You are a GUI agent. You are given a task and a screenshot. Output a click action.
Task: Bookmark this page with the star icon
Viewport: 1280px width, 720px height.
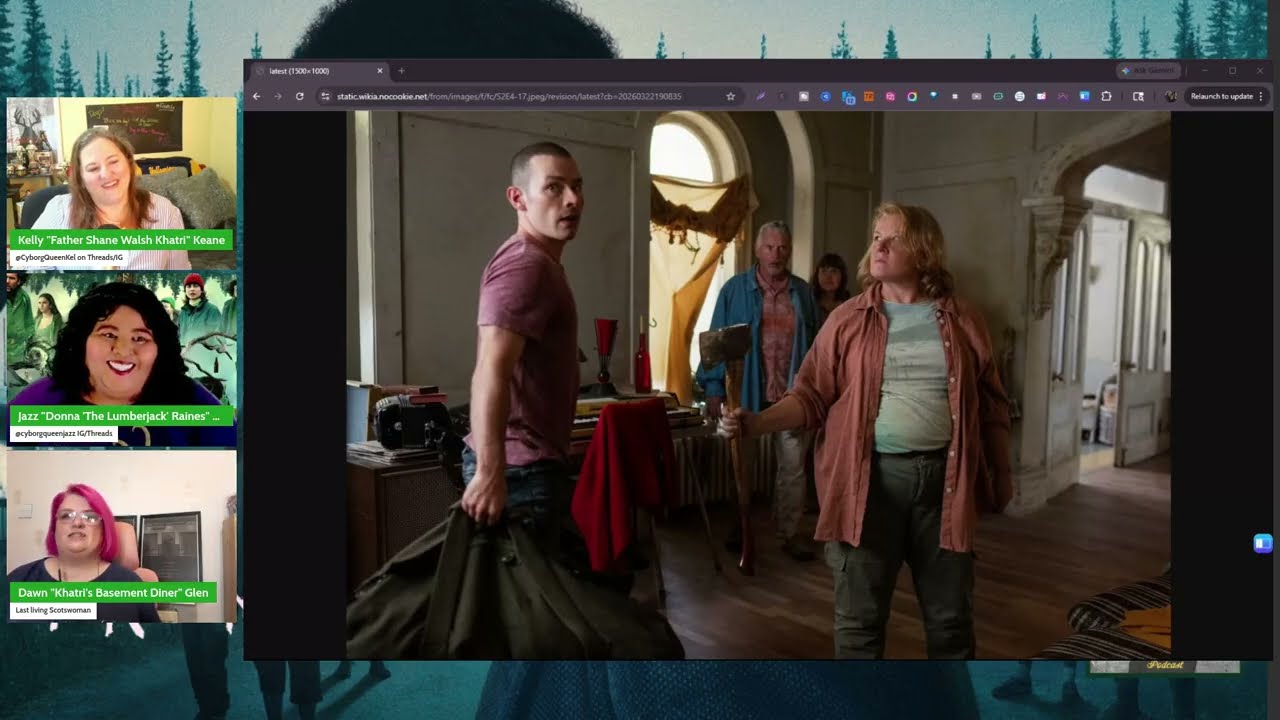click(731, 96)
